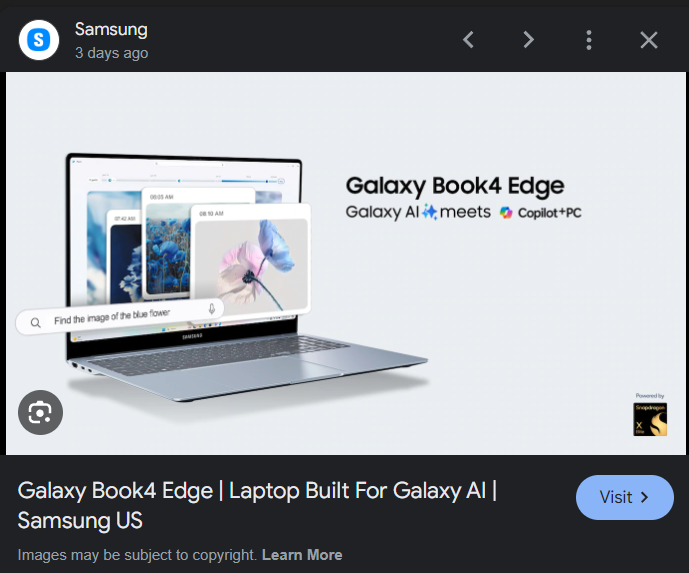Open the Galaxy Book4 Edge title link
The height and width of the screenshot is (573, 689).
(257, 505)
